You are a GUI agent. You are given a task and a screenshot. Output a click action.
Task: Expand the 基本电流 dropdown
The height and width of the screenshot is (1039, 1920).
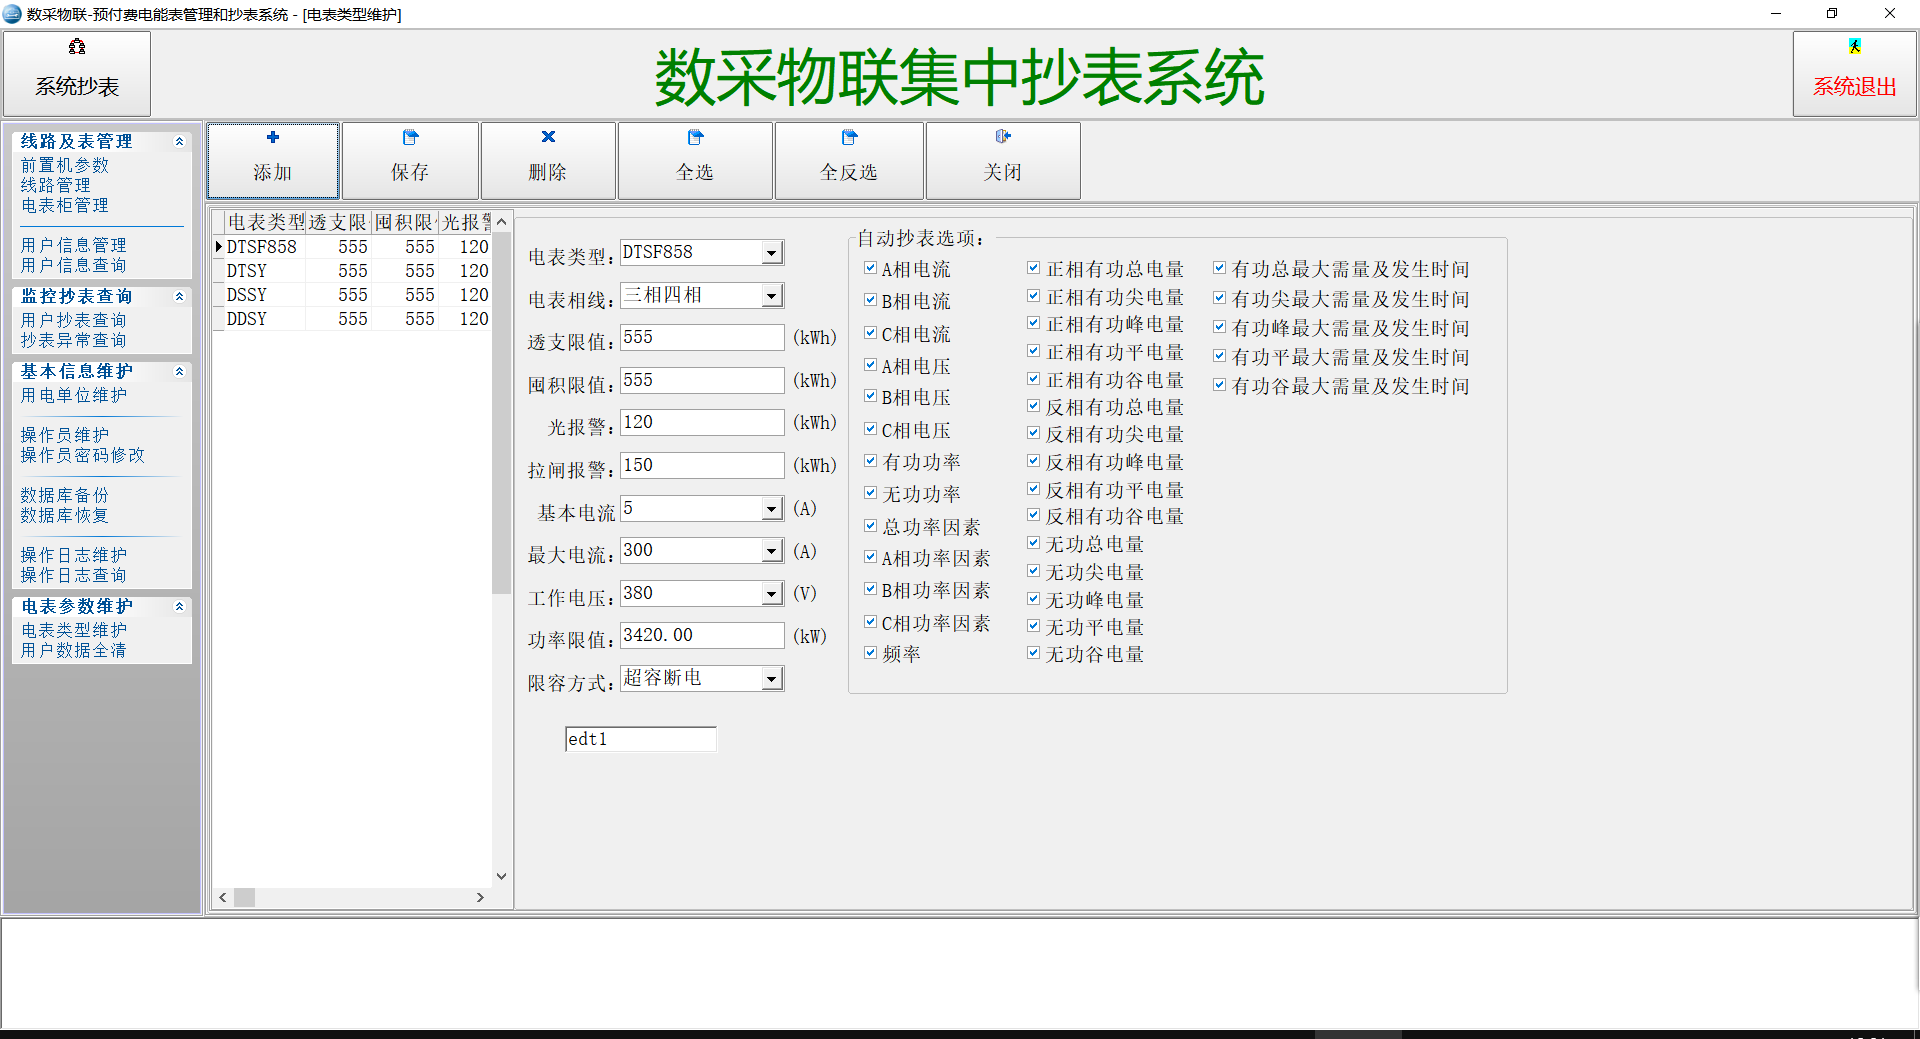click(771, 509)
